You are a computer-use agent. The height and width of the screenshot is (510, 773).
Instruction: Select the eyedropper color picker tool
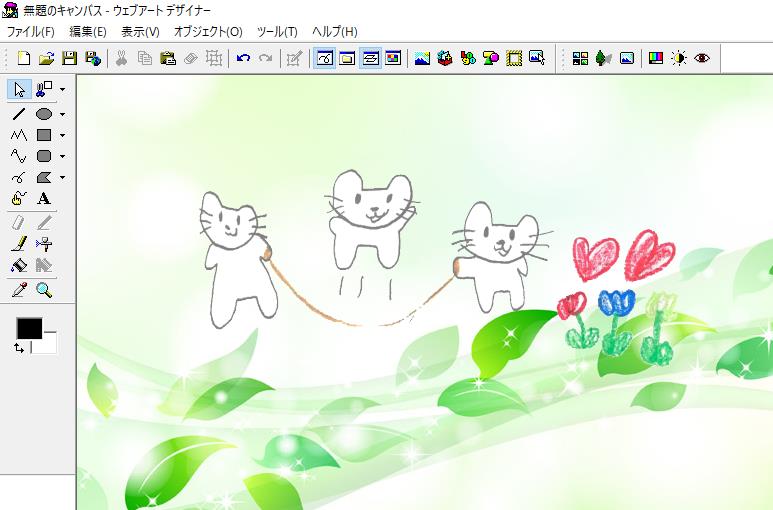(x=19, y=290)
